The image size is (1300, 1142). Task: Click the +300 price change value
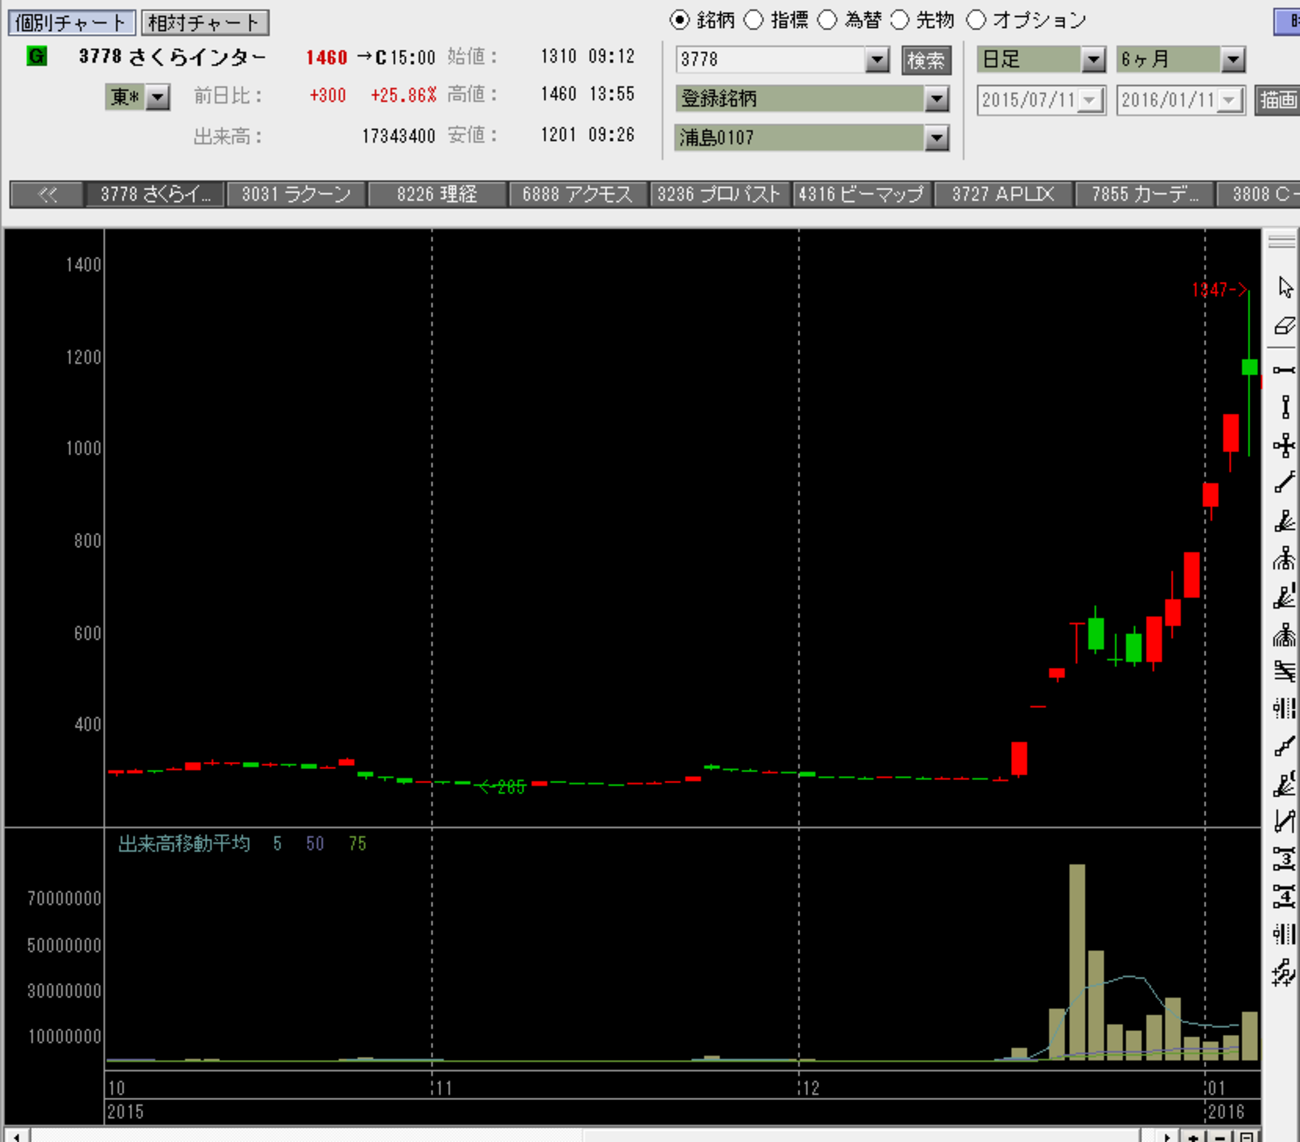pyautogui.click(x=328, y=96)
